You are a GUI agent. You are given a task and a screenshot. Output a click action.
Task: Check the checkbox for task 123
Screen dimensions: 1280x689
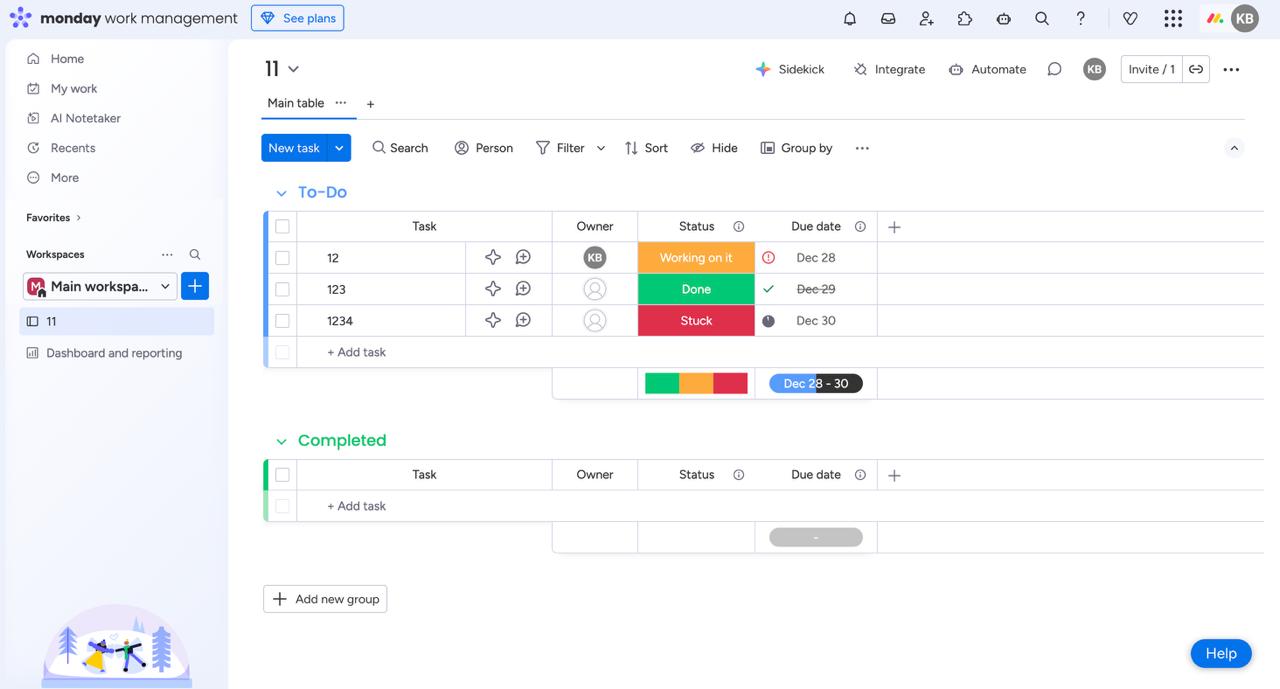(x=282, y=289)
